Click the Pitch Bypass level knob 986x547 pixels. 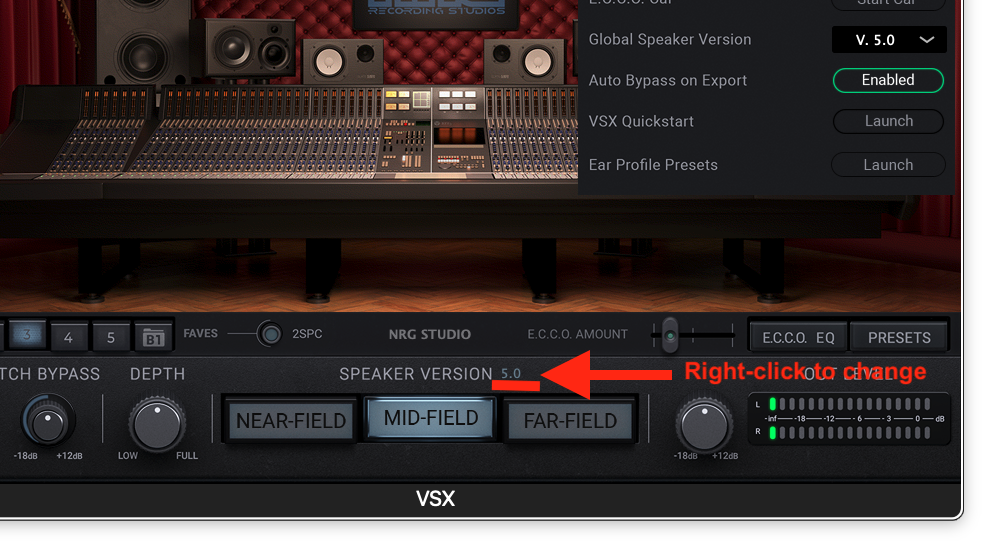tap(47, 422)
